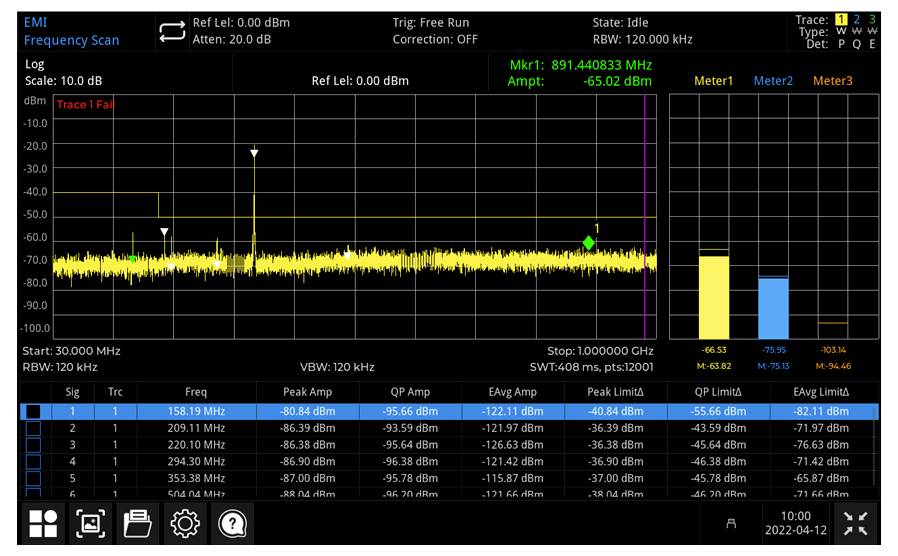
Task: Select trace 2 in the trace indicator
Action: tap(856, 20)
